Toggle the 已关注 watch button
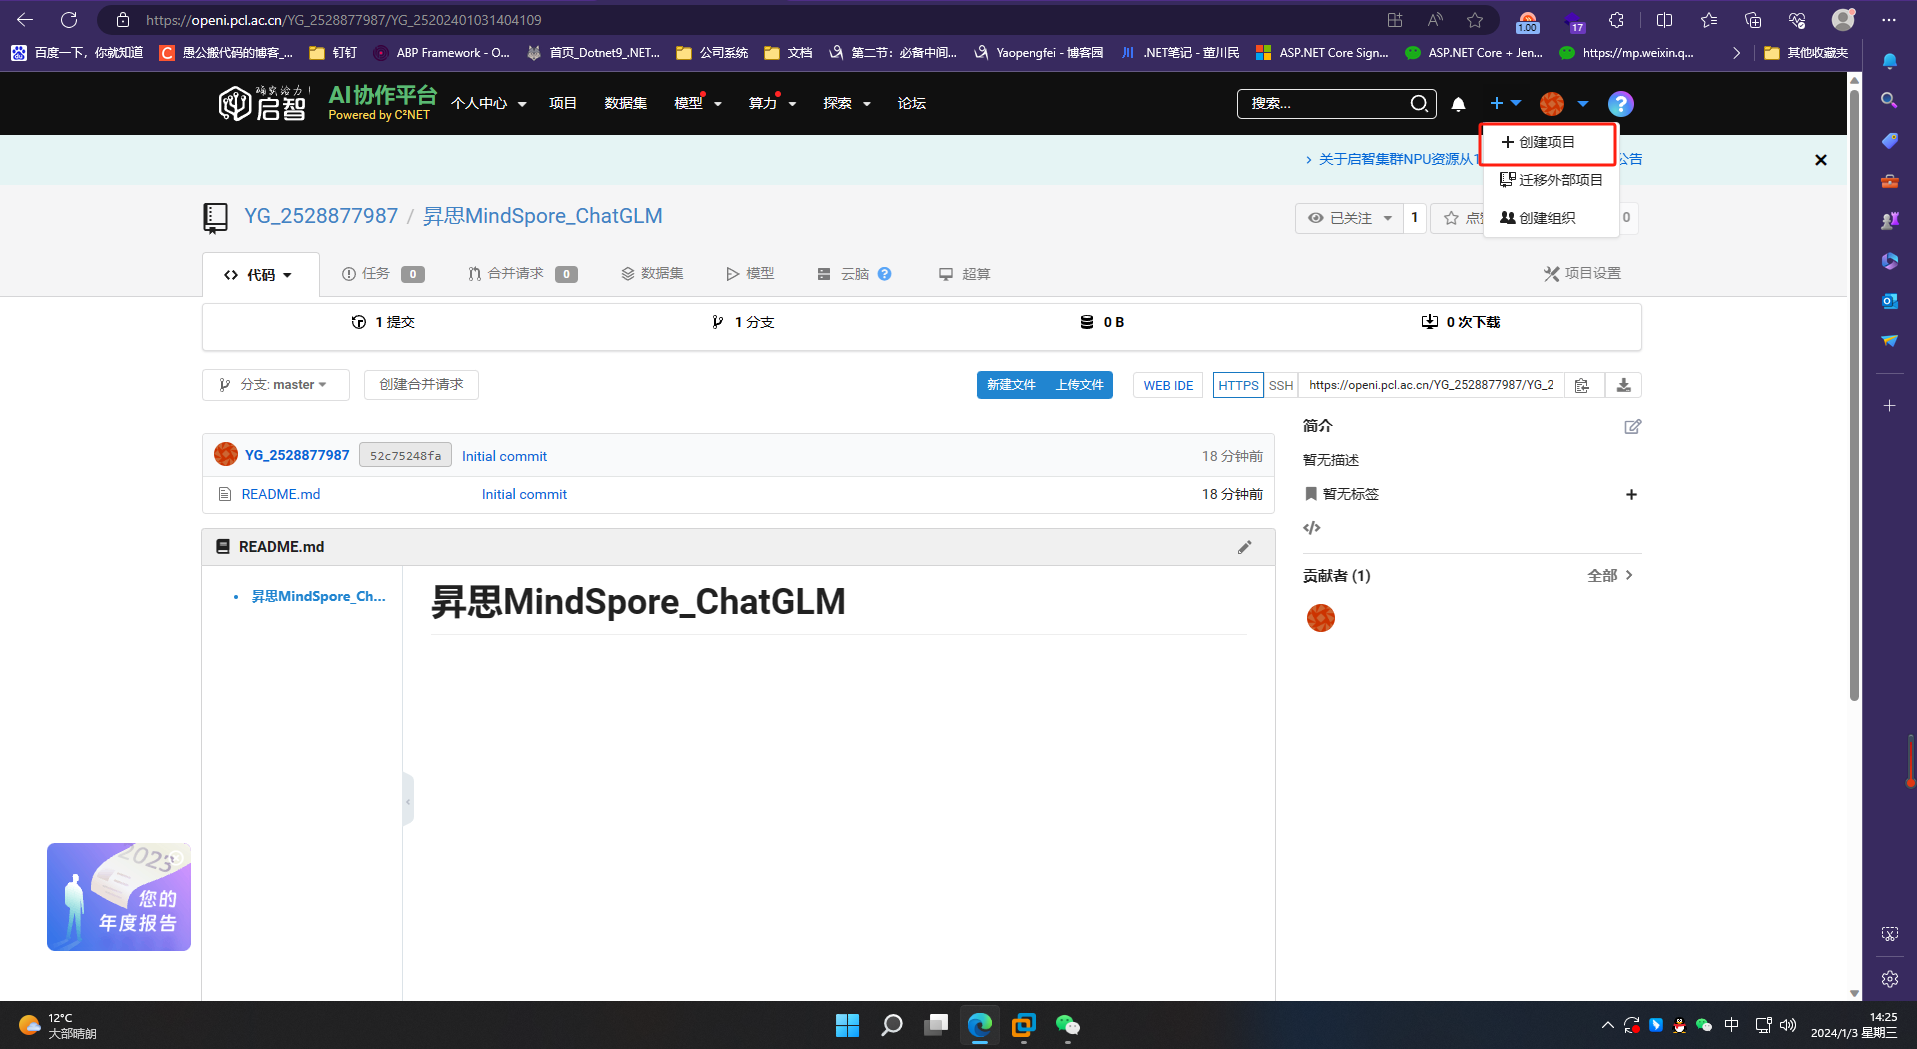This screenshot has height=1049, width=1917. coord(1349,218)
